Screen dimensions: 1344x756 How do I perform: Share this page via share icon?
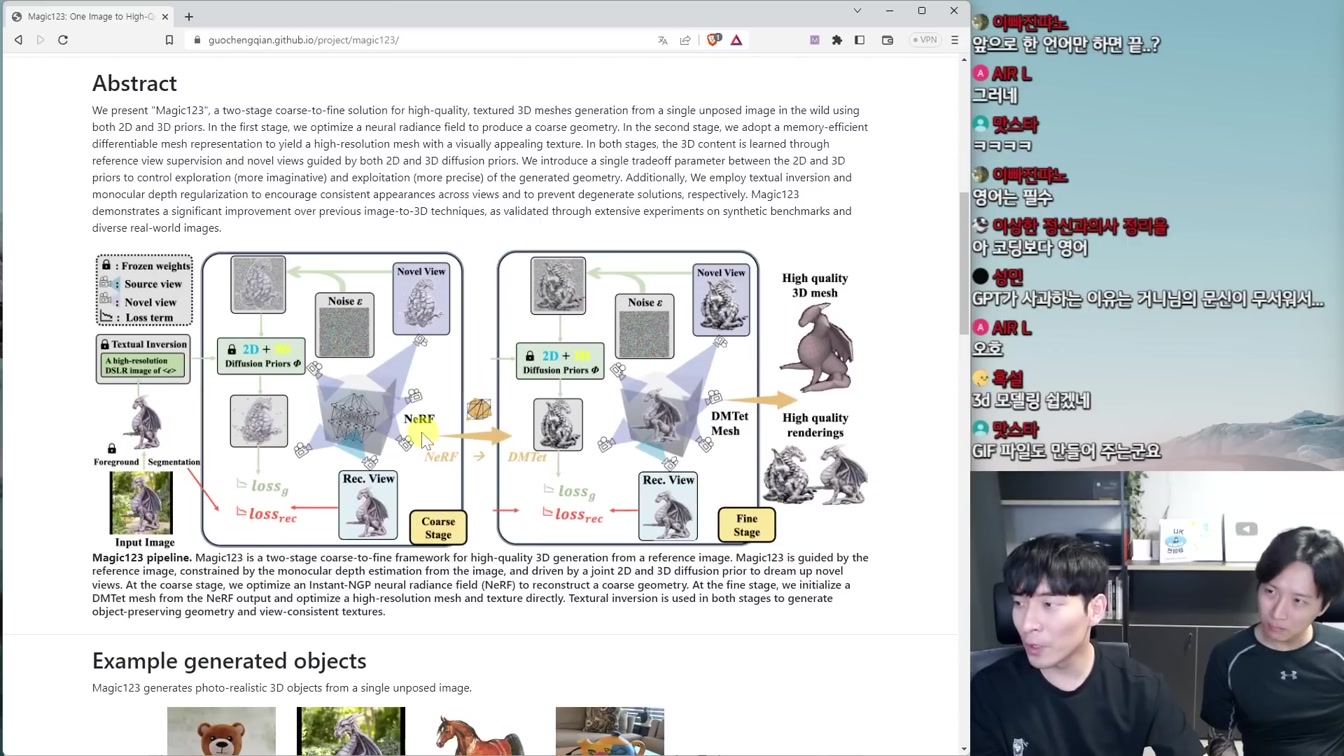click(685, 40)
